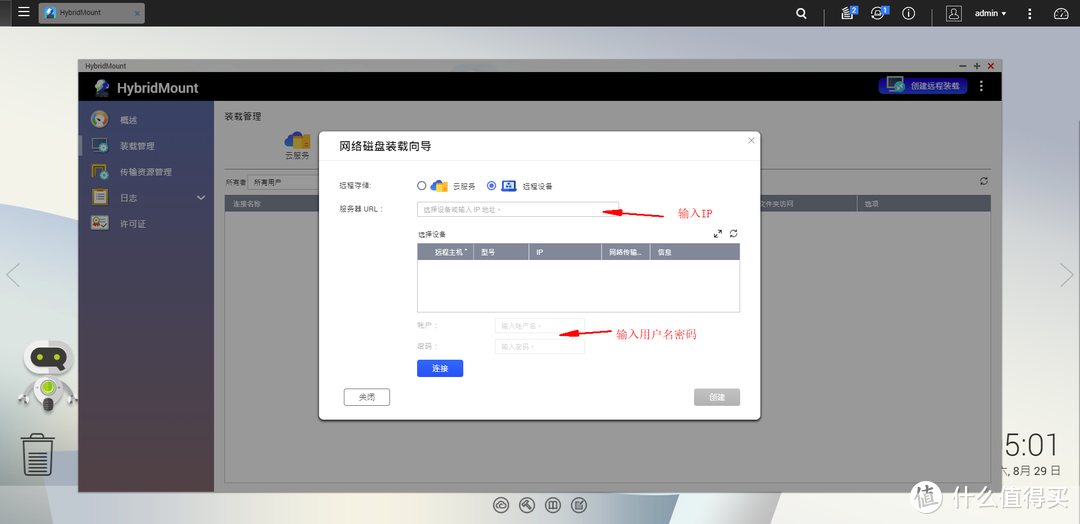1080x524 pixels.
Task: Open the top bar more options dots
Action: pyautogui.click(x=1030, y=13)
